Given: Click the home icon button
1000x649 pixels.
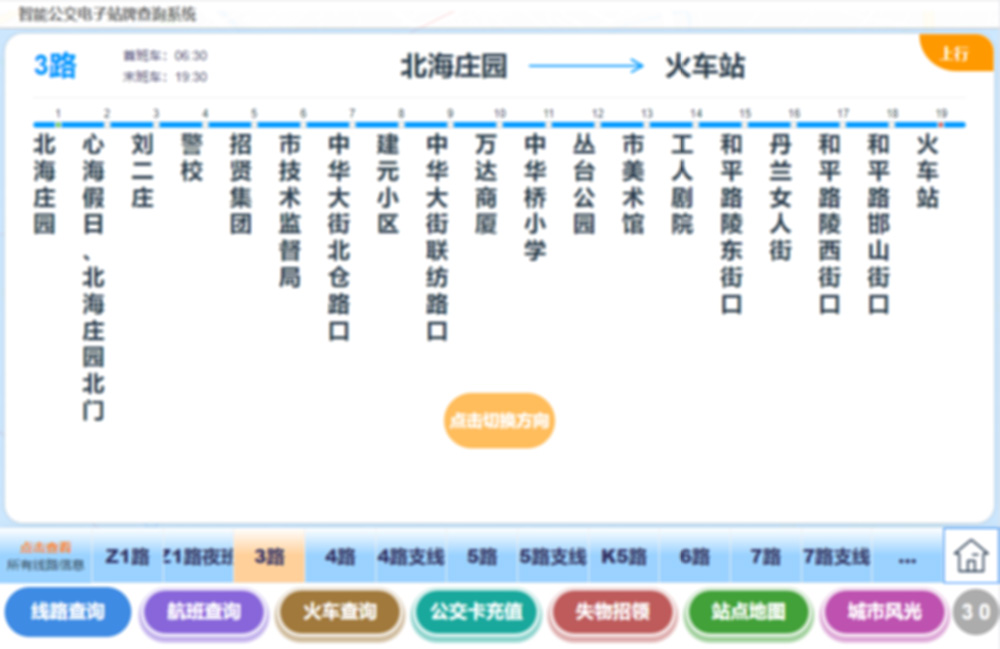Looking at the screenshot, I should (x=970, y=556).
